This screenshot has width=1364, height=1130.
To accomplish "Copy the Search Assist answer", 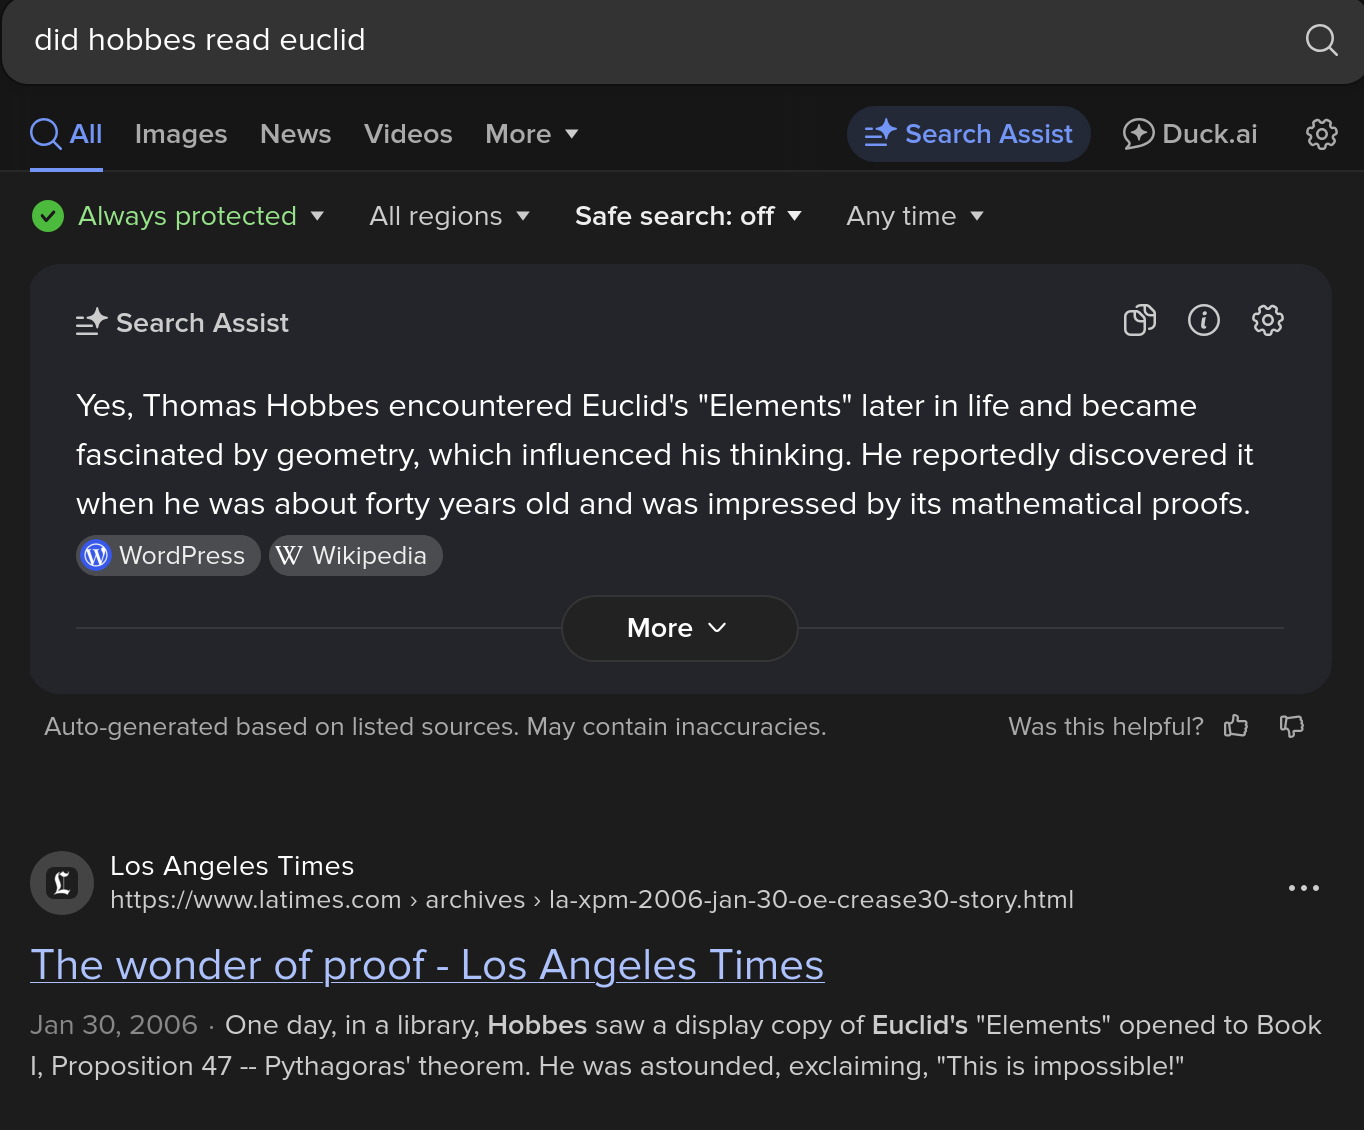I will 1139,320.
